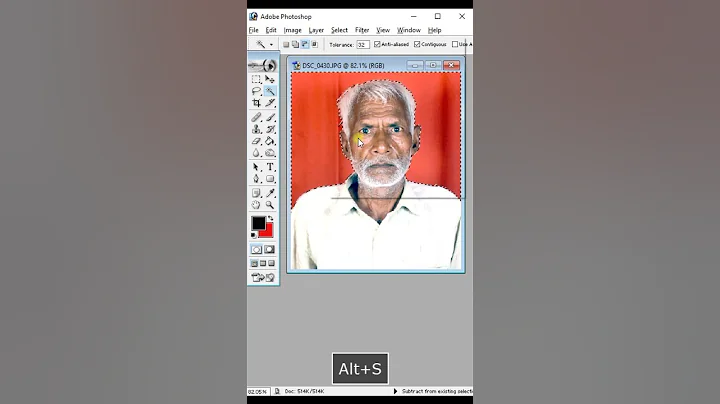The height and width of the screenshot is (404, 720).
Task: Select the Clone Stamp tool
Action: point(256,129)
